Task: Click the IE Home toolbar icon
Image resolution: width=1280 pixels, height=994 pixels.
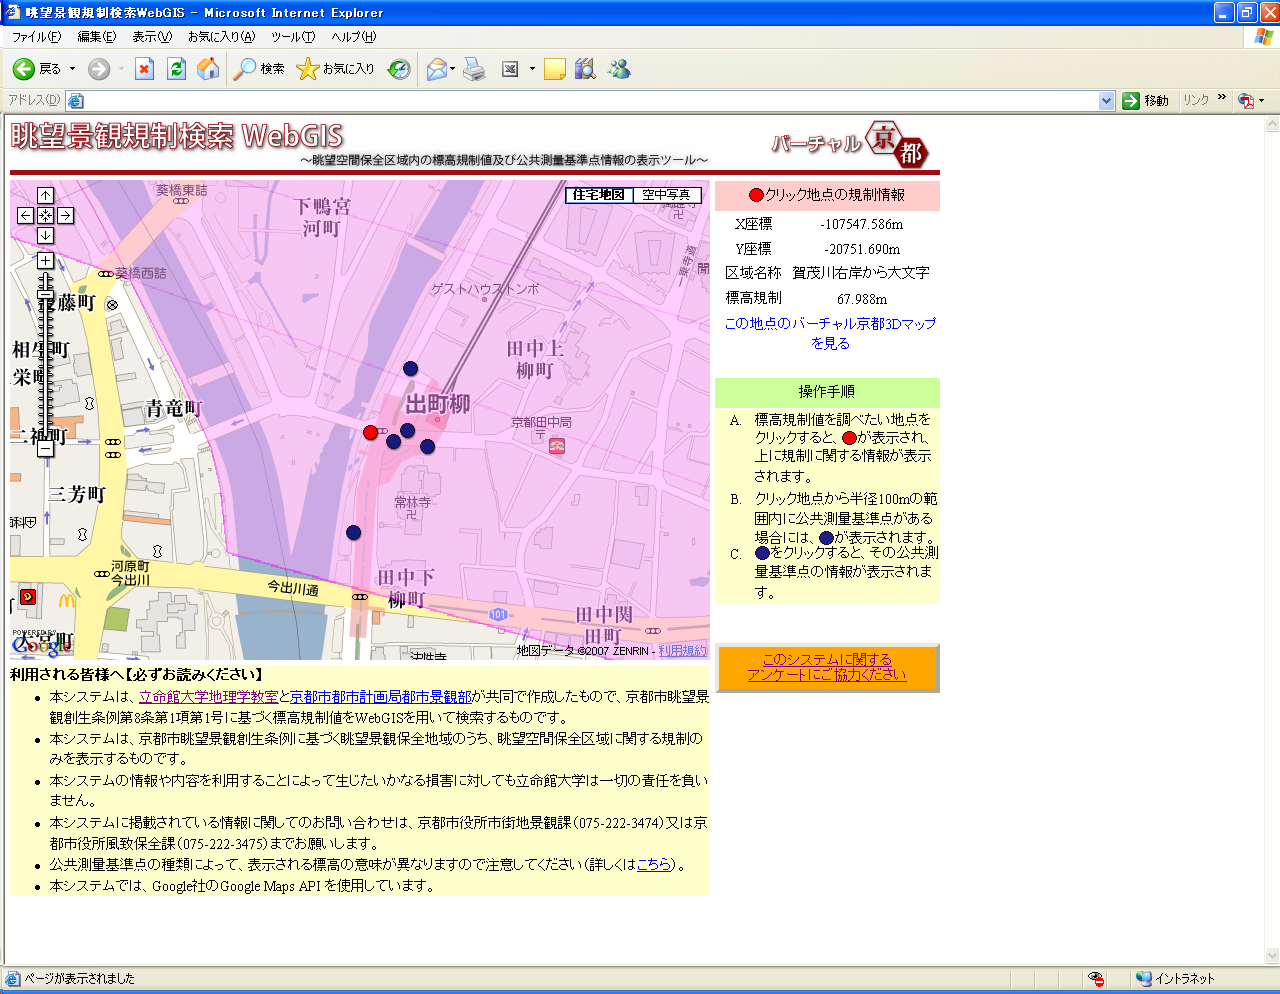Action: click(x=208, y=69)
